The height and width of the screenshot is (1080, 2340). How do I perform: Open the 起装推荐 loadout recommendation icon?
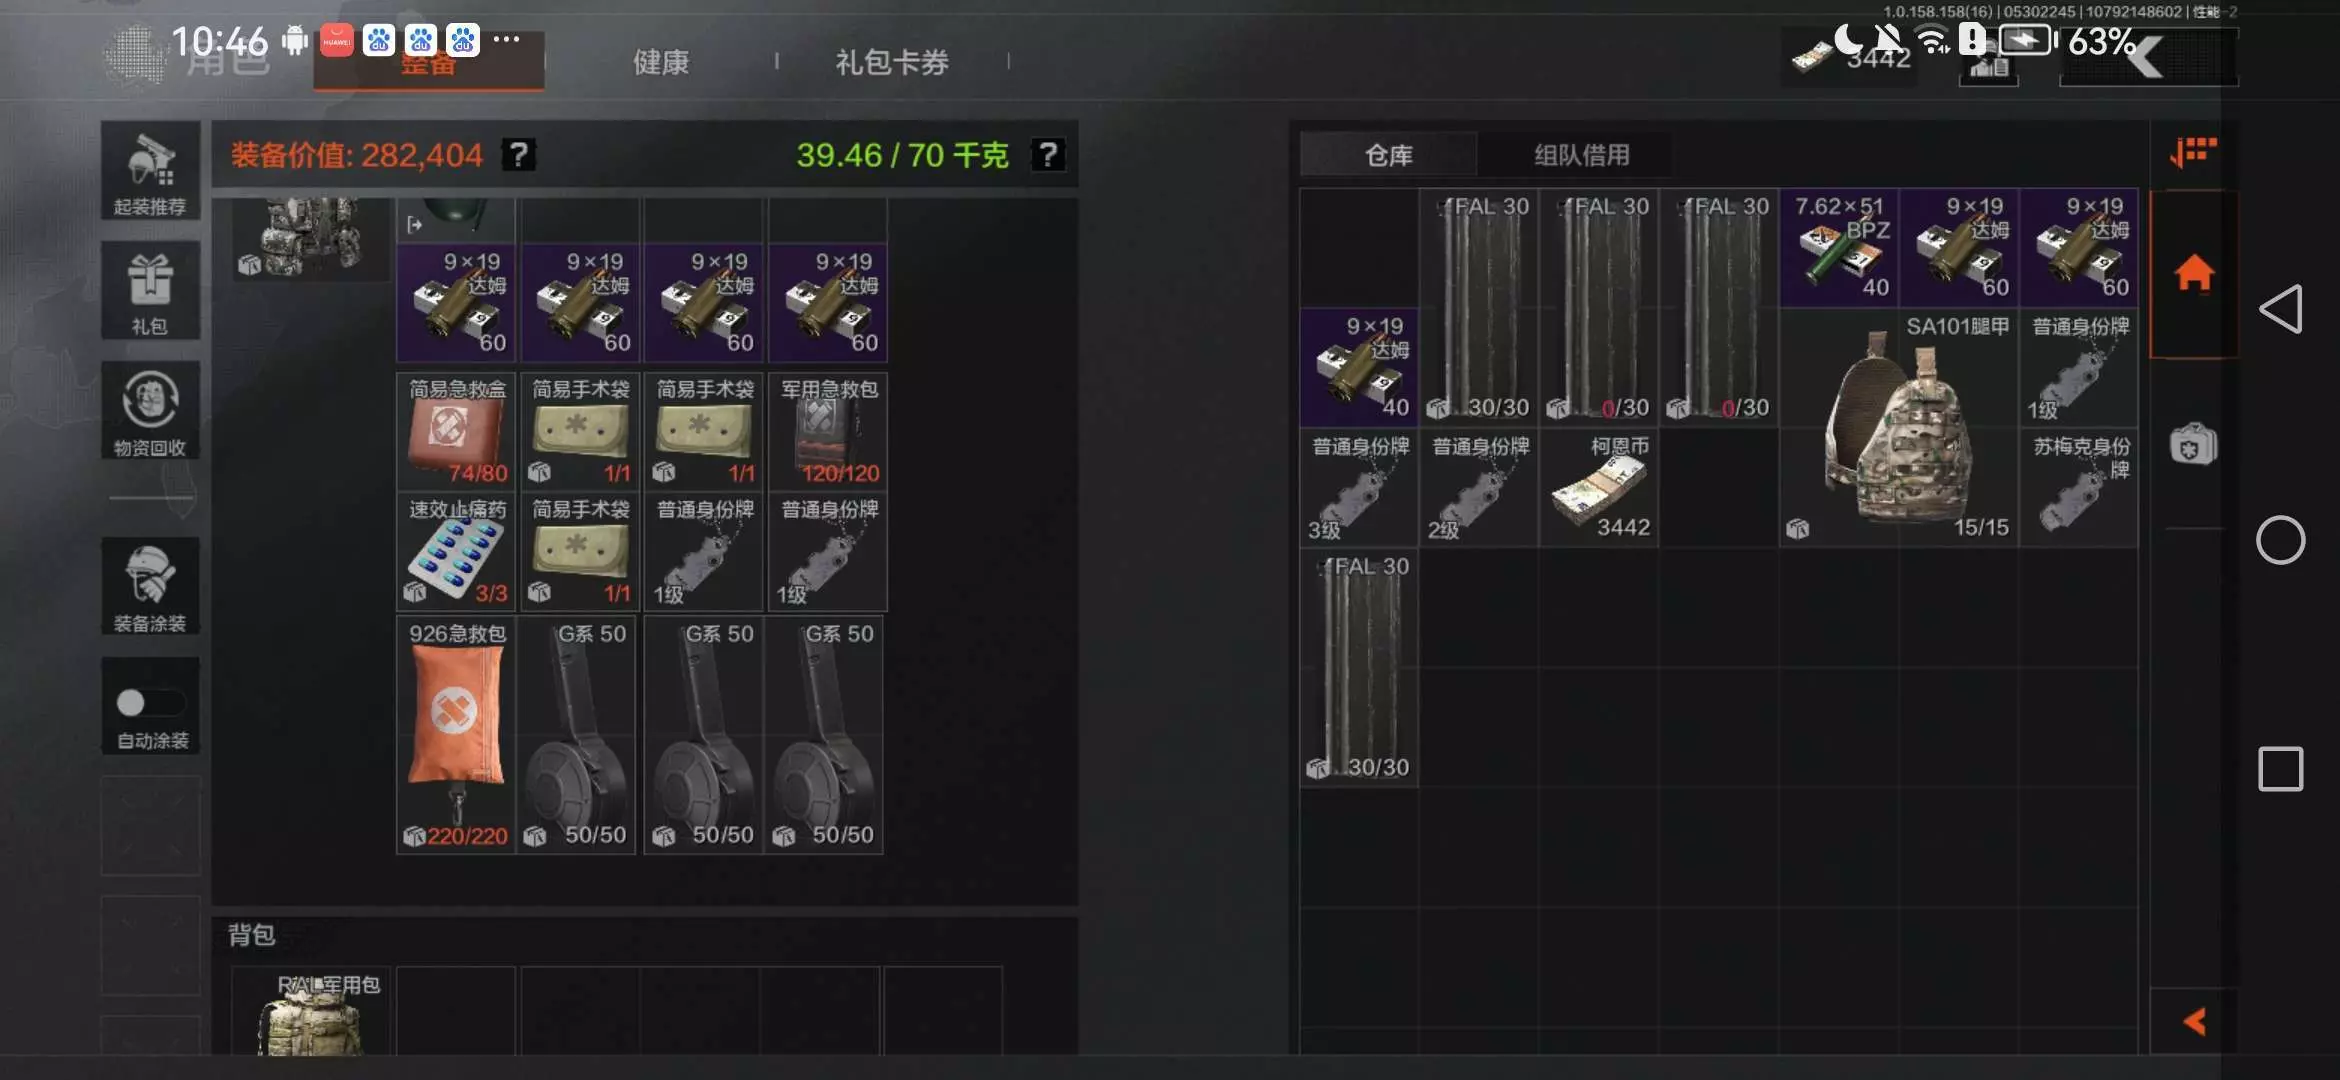pyautogui.click(x=150, y=171)
